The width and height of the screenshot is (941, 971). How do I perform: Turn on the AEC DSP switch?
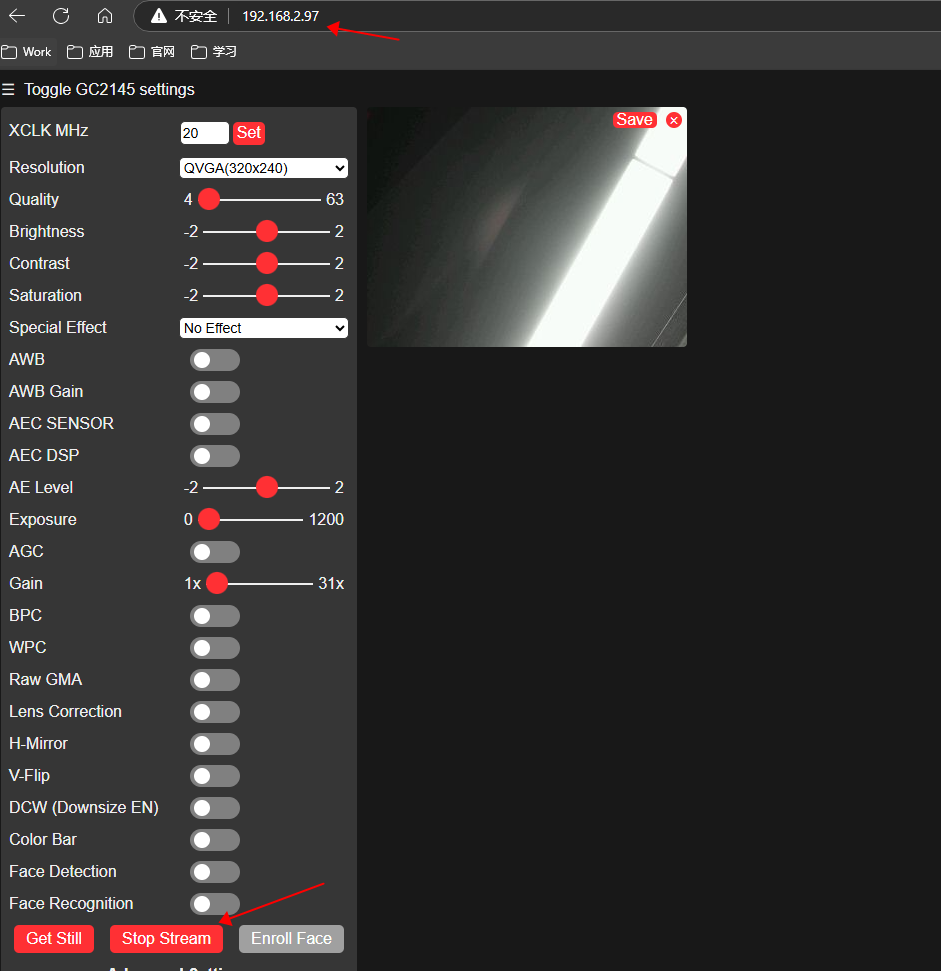click(x=215, y=456)
